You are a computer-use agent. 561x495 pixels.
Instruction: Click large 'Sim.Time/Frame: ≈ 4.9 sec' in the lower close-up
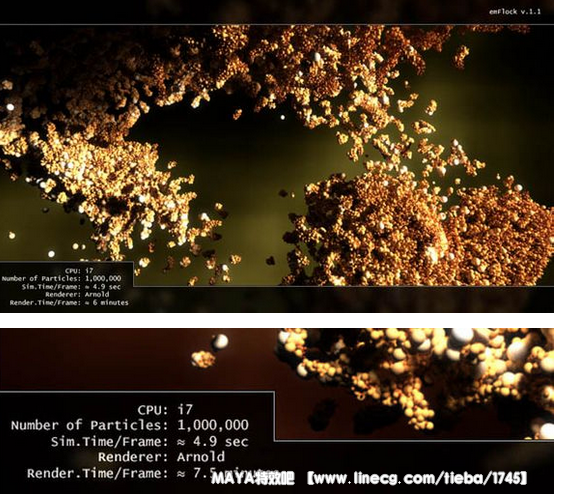pyautogui.click(x=149, y=442)
